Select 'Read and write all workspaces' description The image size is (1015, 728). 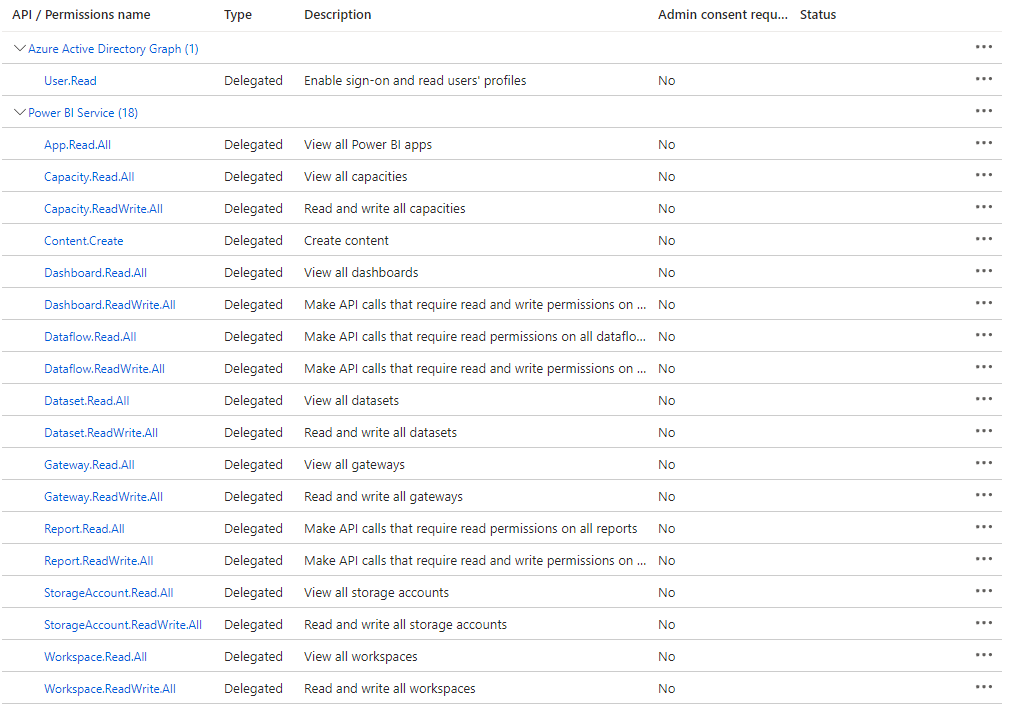390,689
